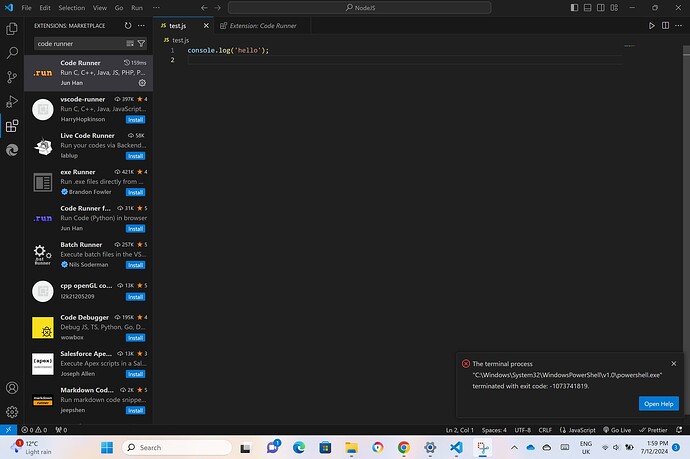The image size is (690, 459).
Task: Change encoding via UTF-8
Action: [523, 430]
